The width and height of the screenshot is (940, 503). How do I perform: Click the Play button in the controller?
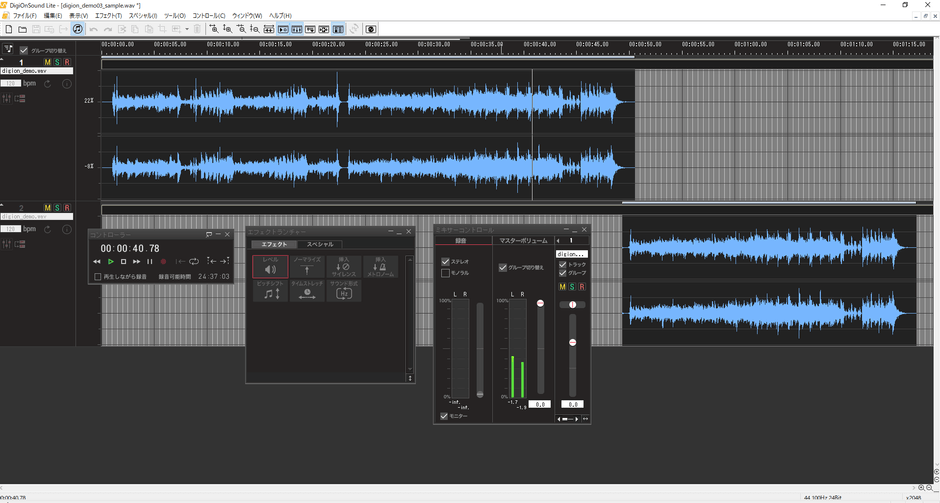click(111, 261)
